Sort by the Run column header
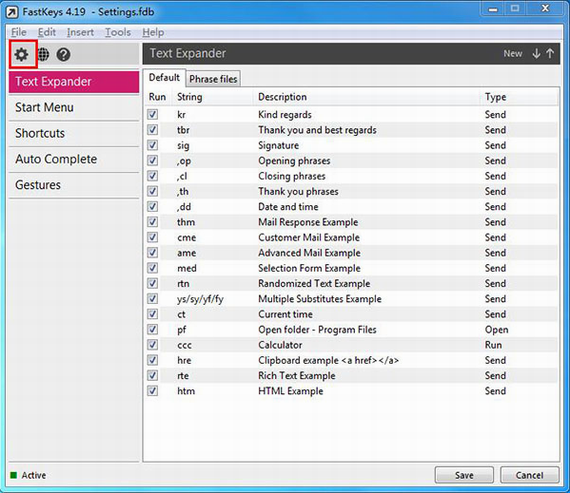Screen dimensions: 570x493 pos(157,97)
